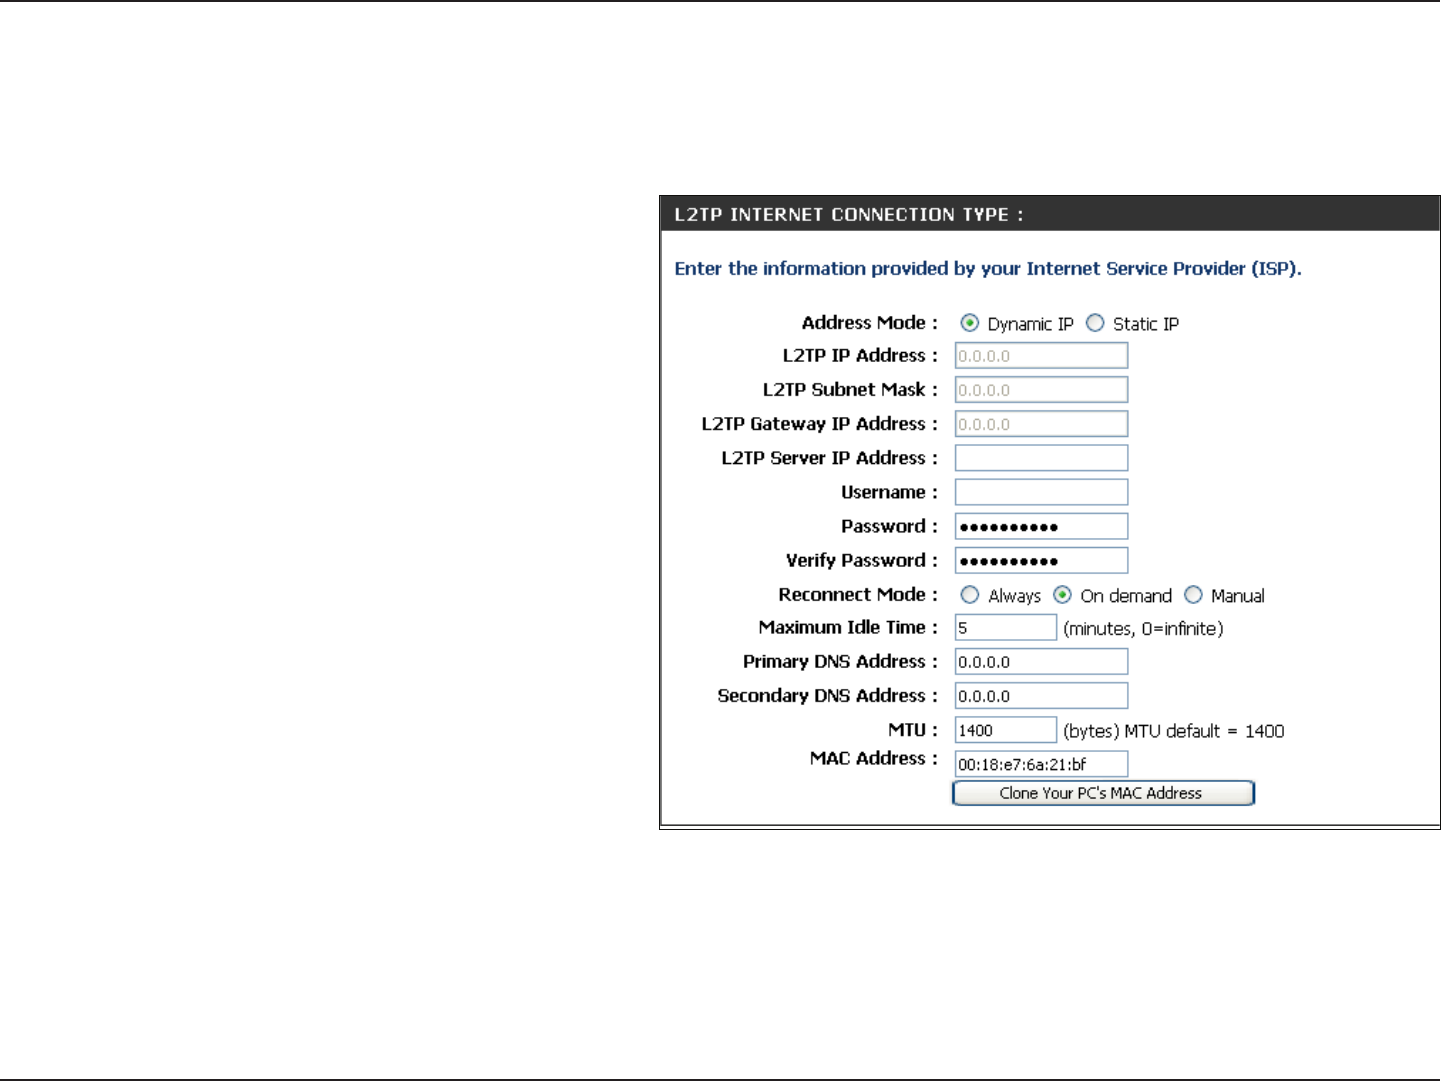Click the 'Address Mode :' label
The image size is (1441, 1081).
tap(870, 323)
